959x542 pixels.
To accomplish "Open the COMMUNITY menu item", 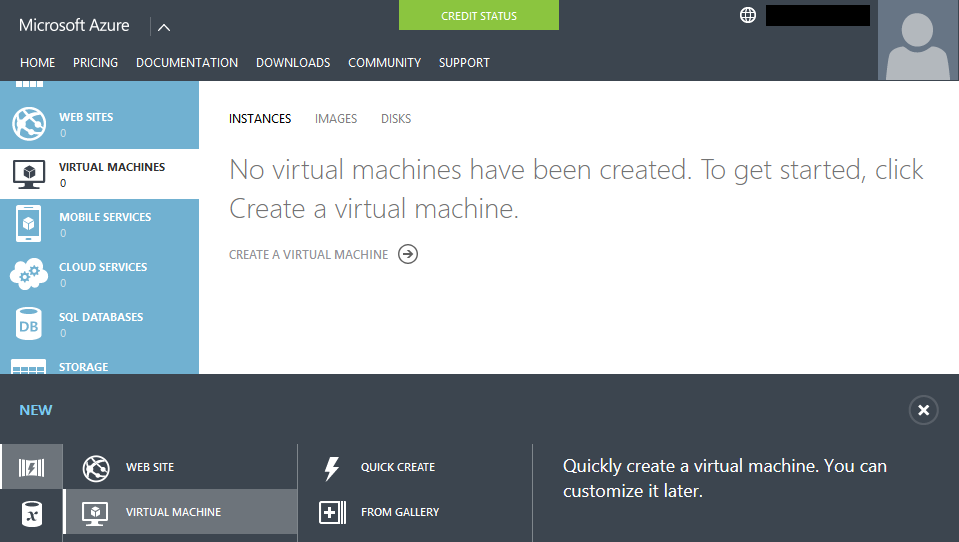I will 384,62.
